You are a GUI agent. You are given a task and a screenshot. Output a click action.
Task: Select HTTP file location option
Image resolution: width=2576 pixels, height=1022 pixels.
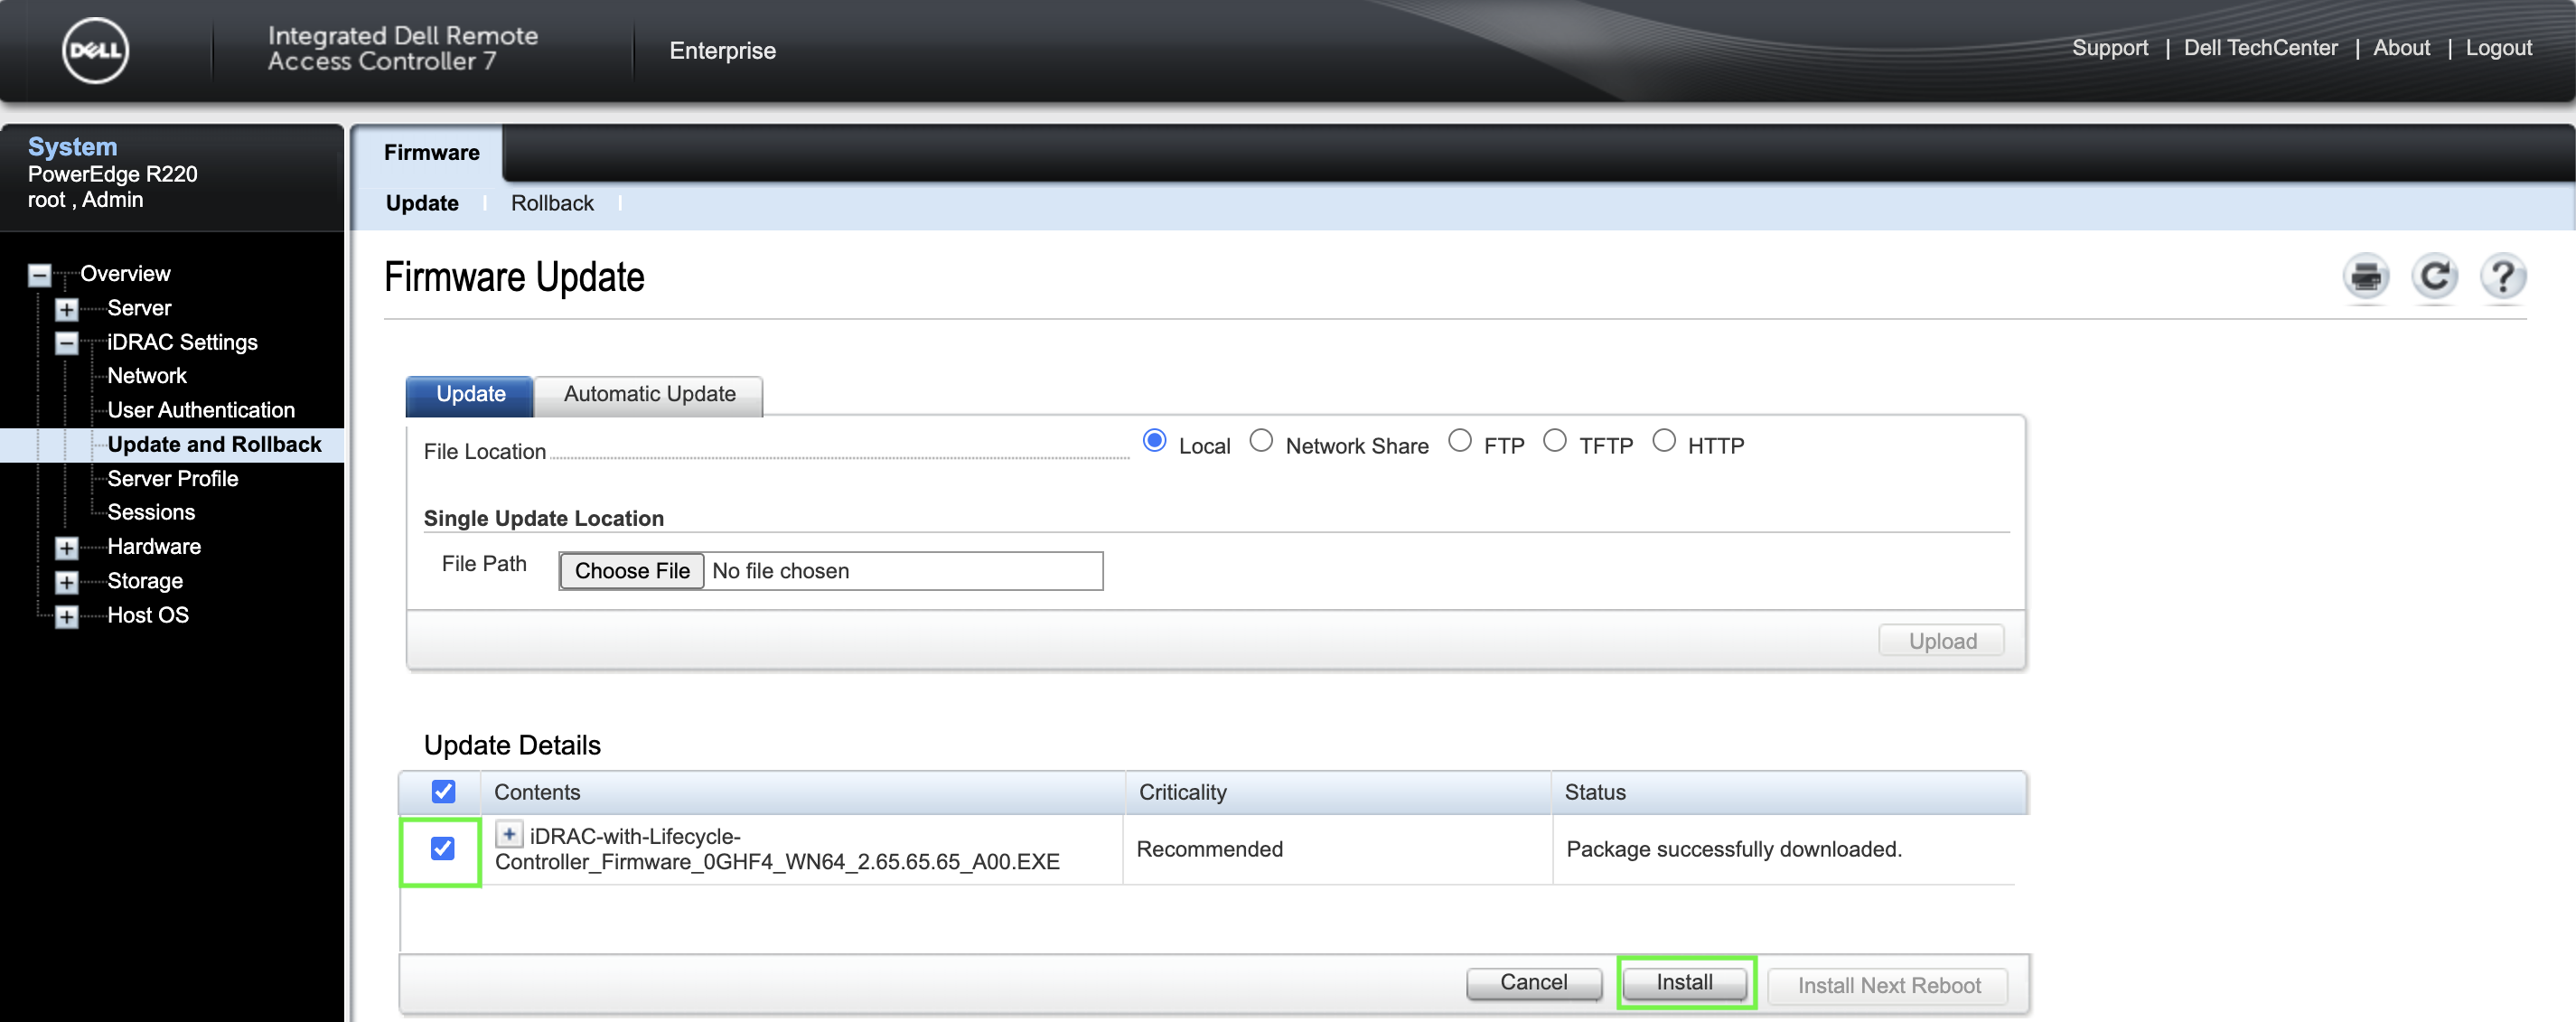click(1664, 441)
